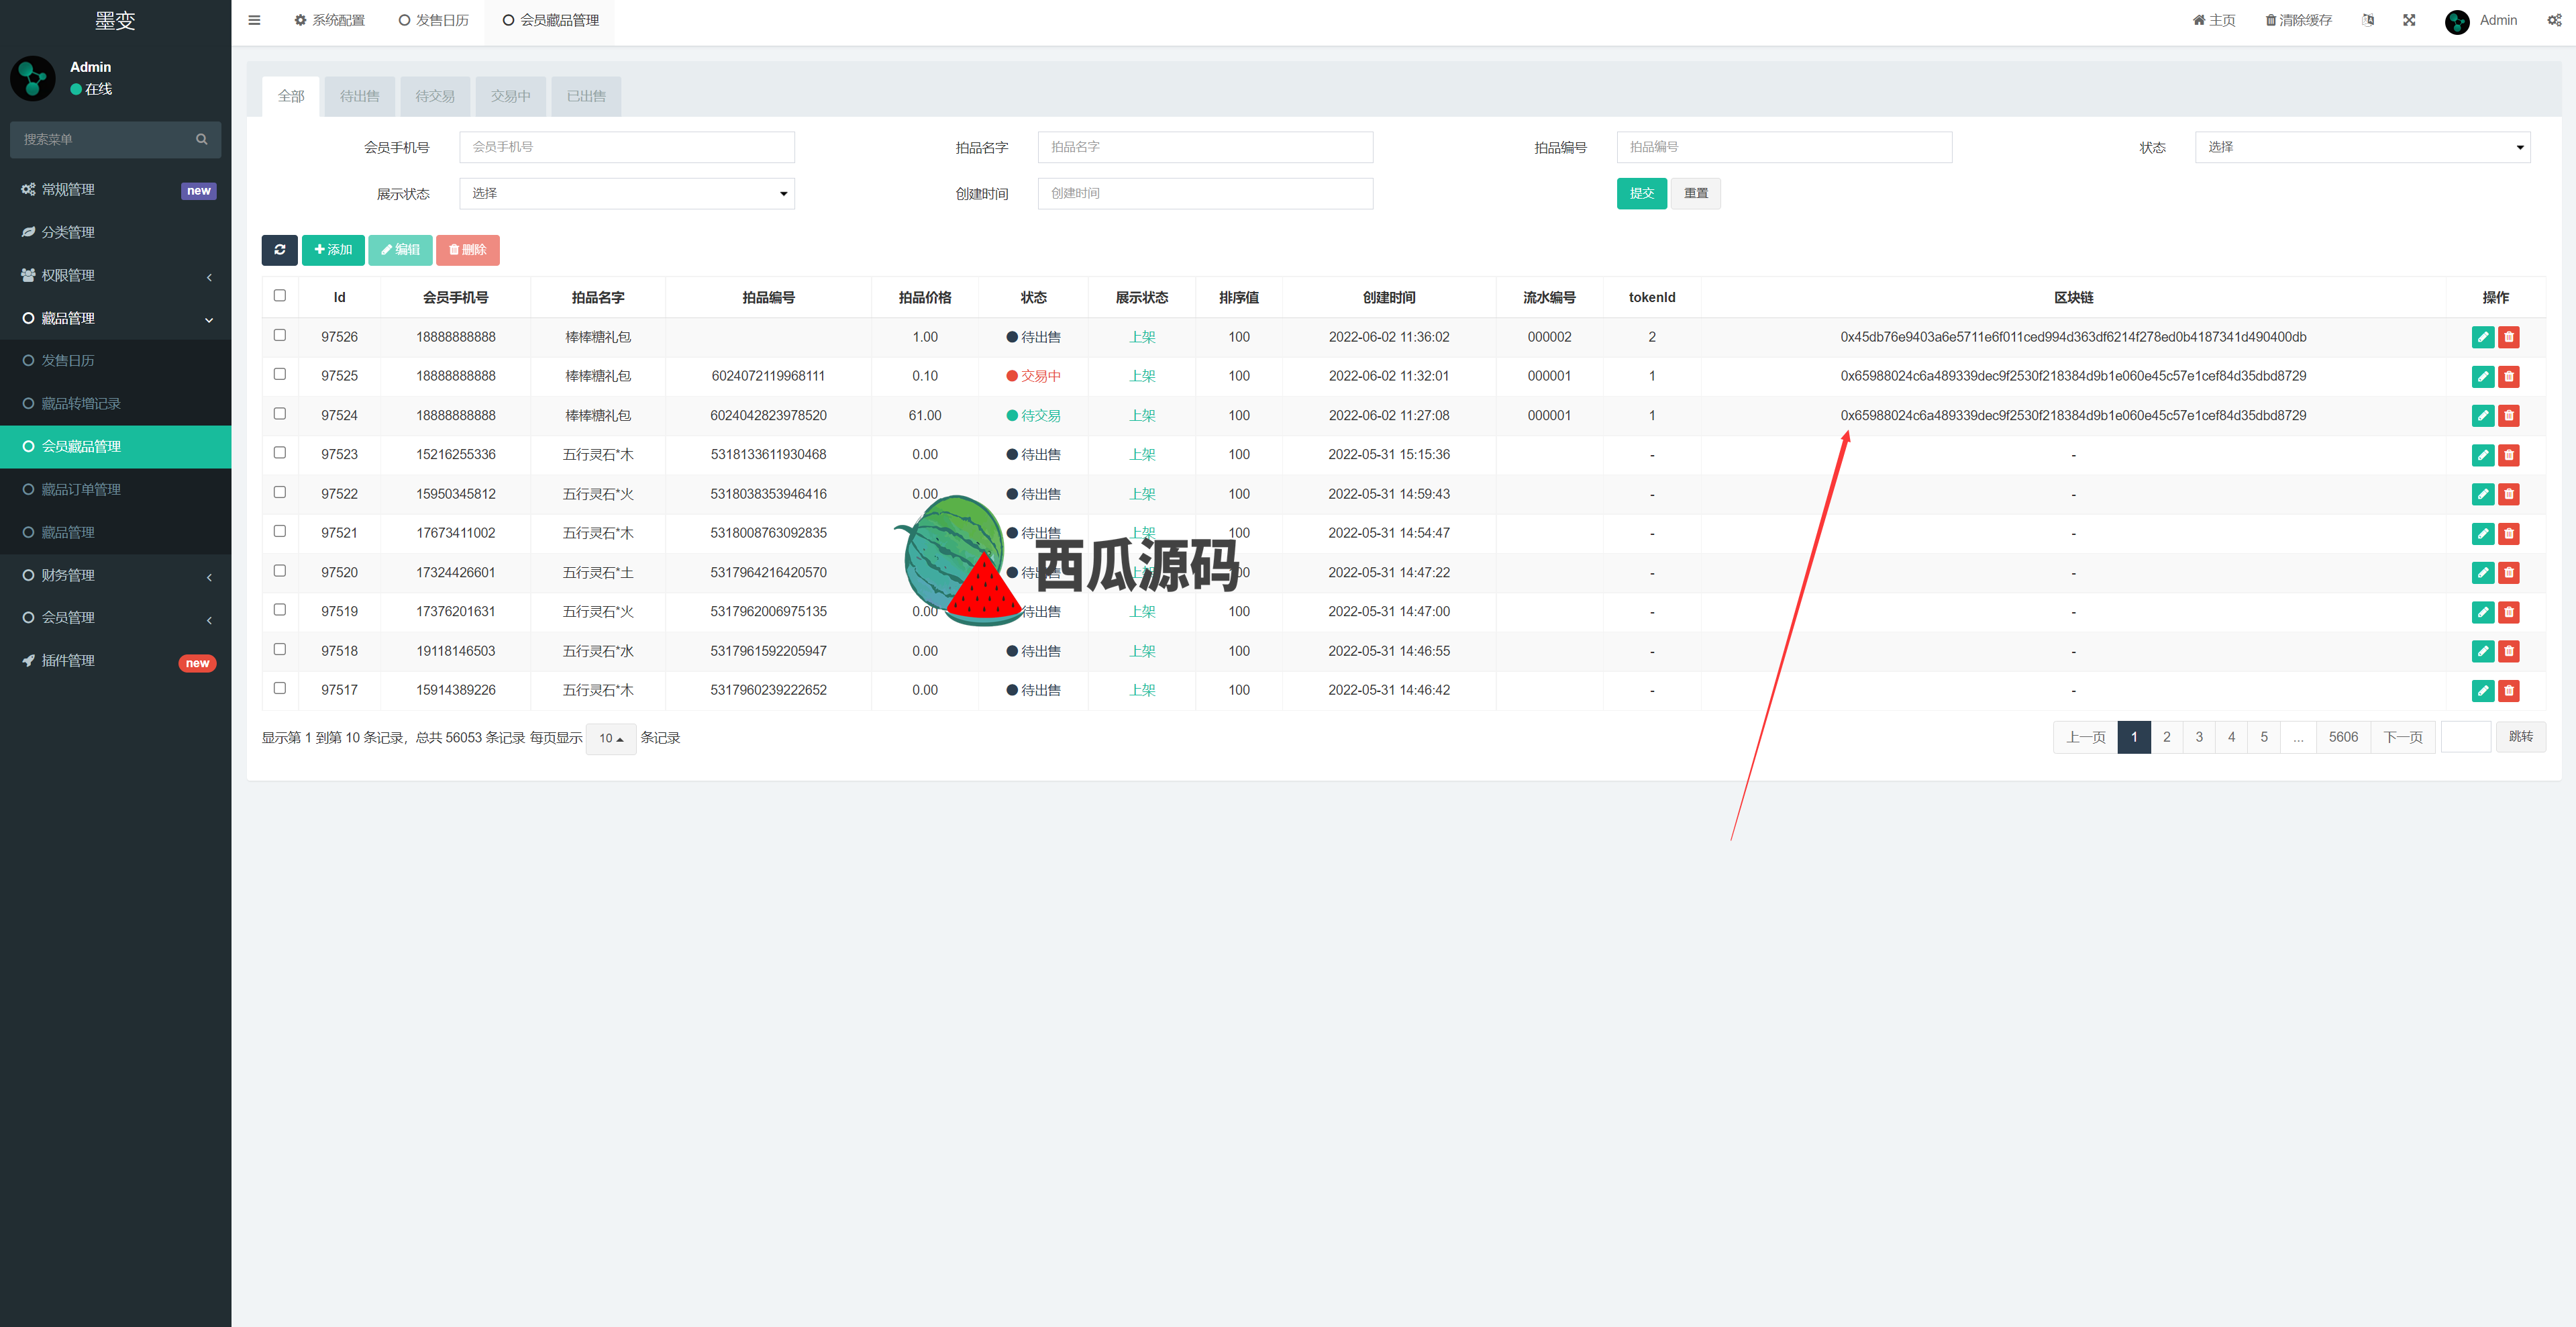Focus the 创建时间 input field
The width and height of the screenshot is (2576, 1327).
1205,193
